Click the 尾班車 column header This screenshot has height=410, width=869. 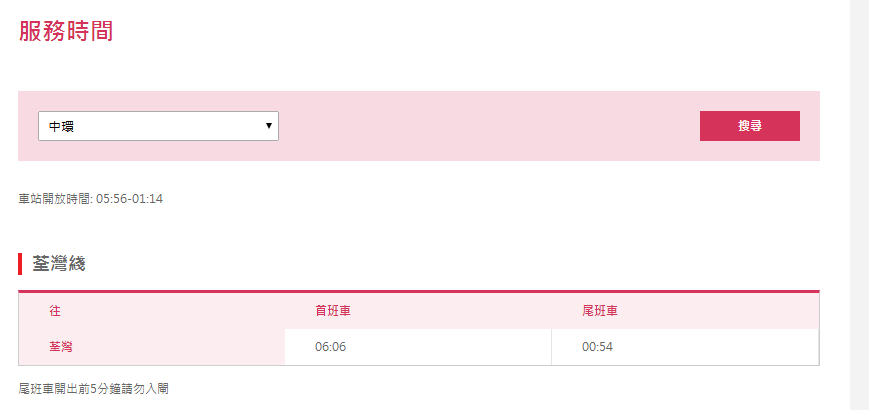pos(599,311)
